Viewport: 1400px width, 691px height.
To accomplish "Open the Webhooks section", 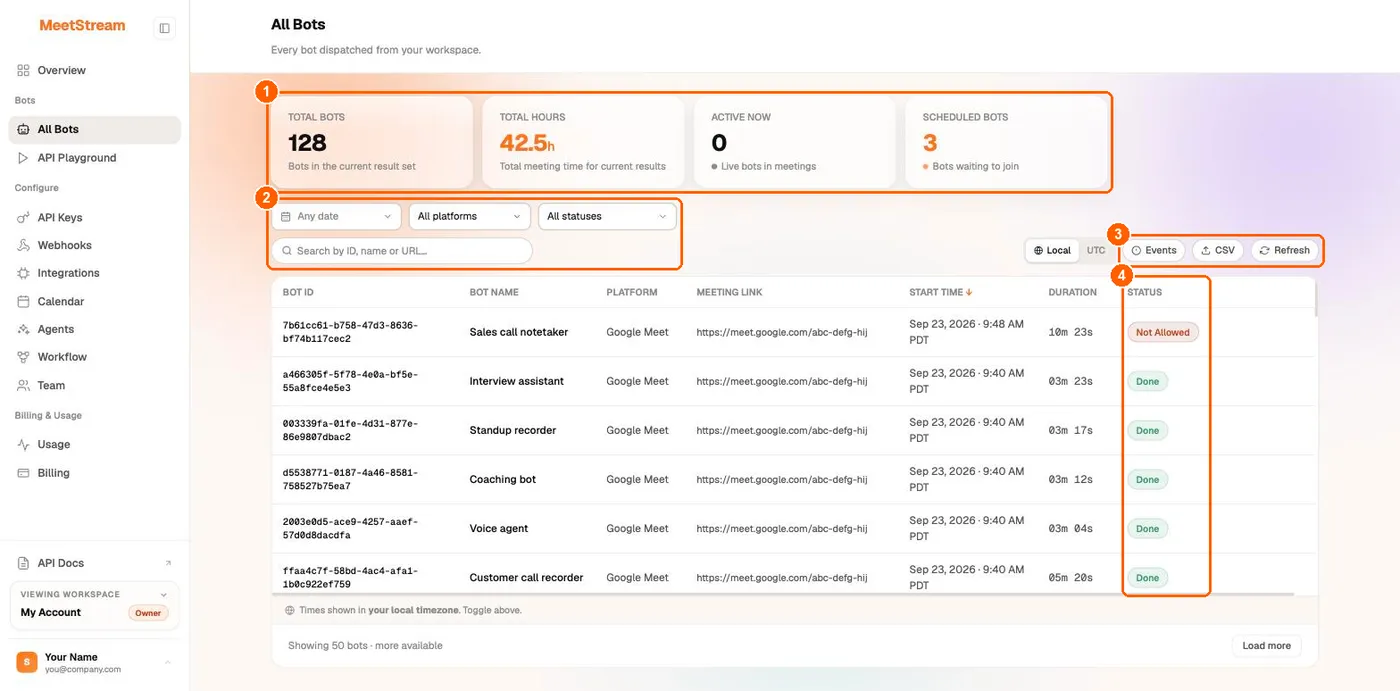I will (94, 245).
